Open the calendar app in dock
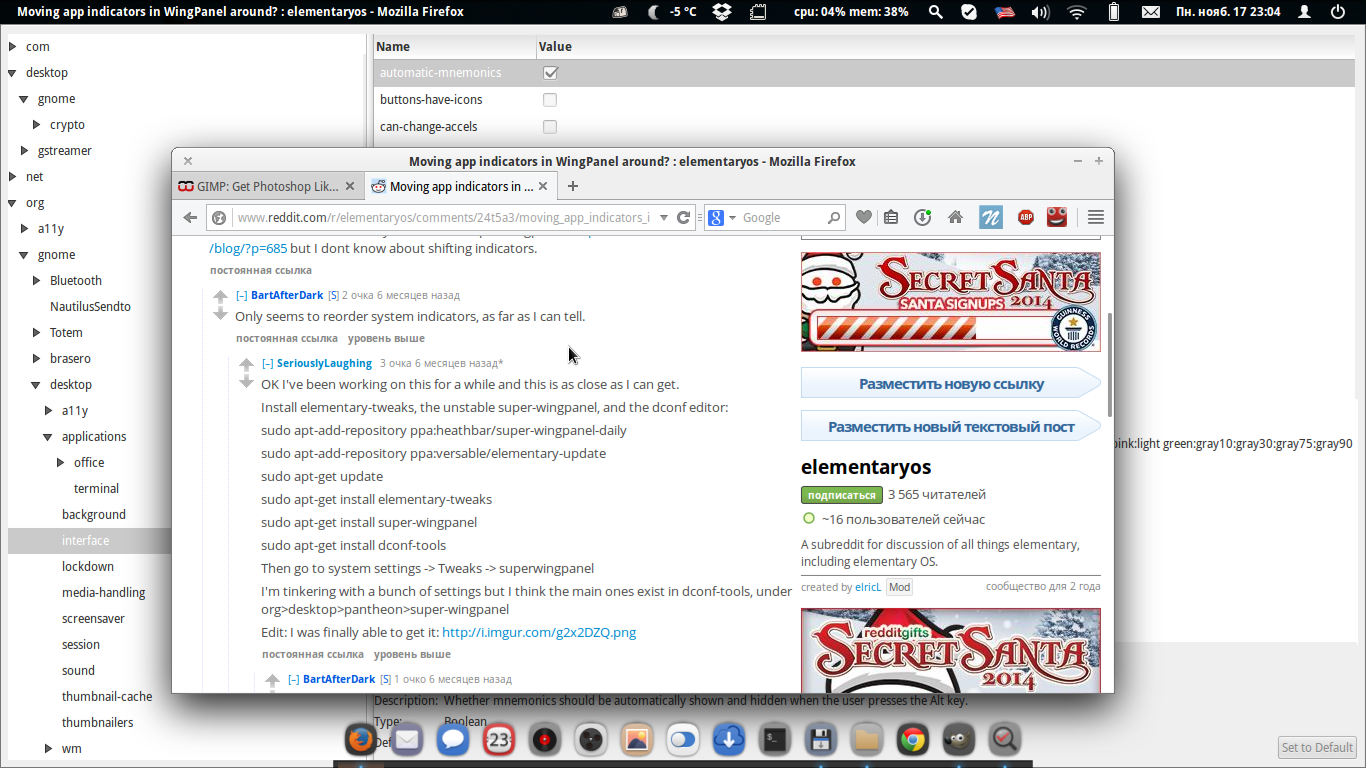 pyautogui.click(x=499, y=740)
